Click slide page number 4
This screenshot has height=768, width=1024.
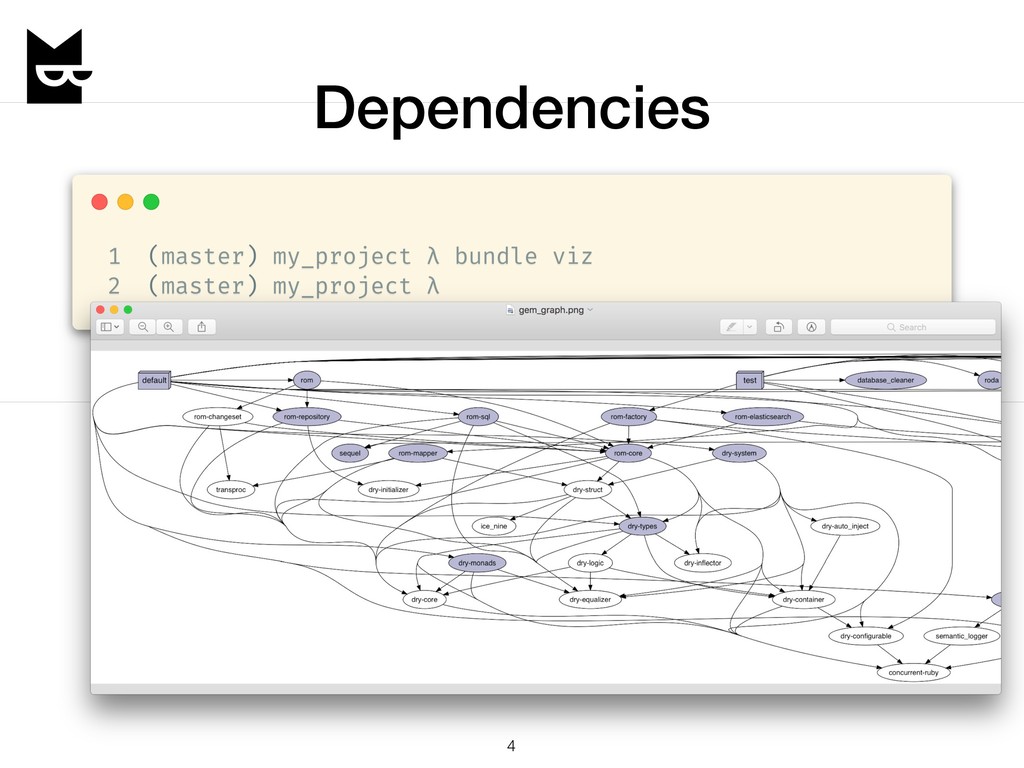click(x=511, y=746)
